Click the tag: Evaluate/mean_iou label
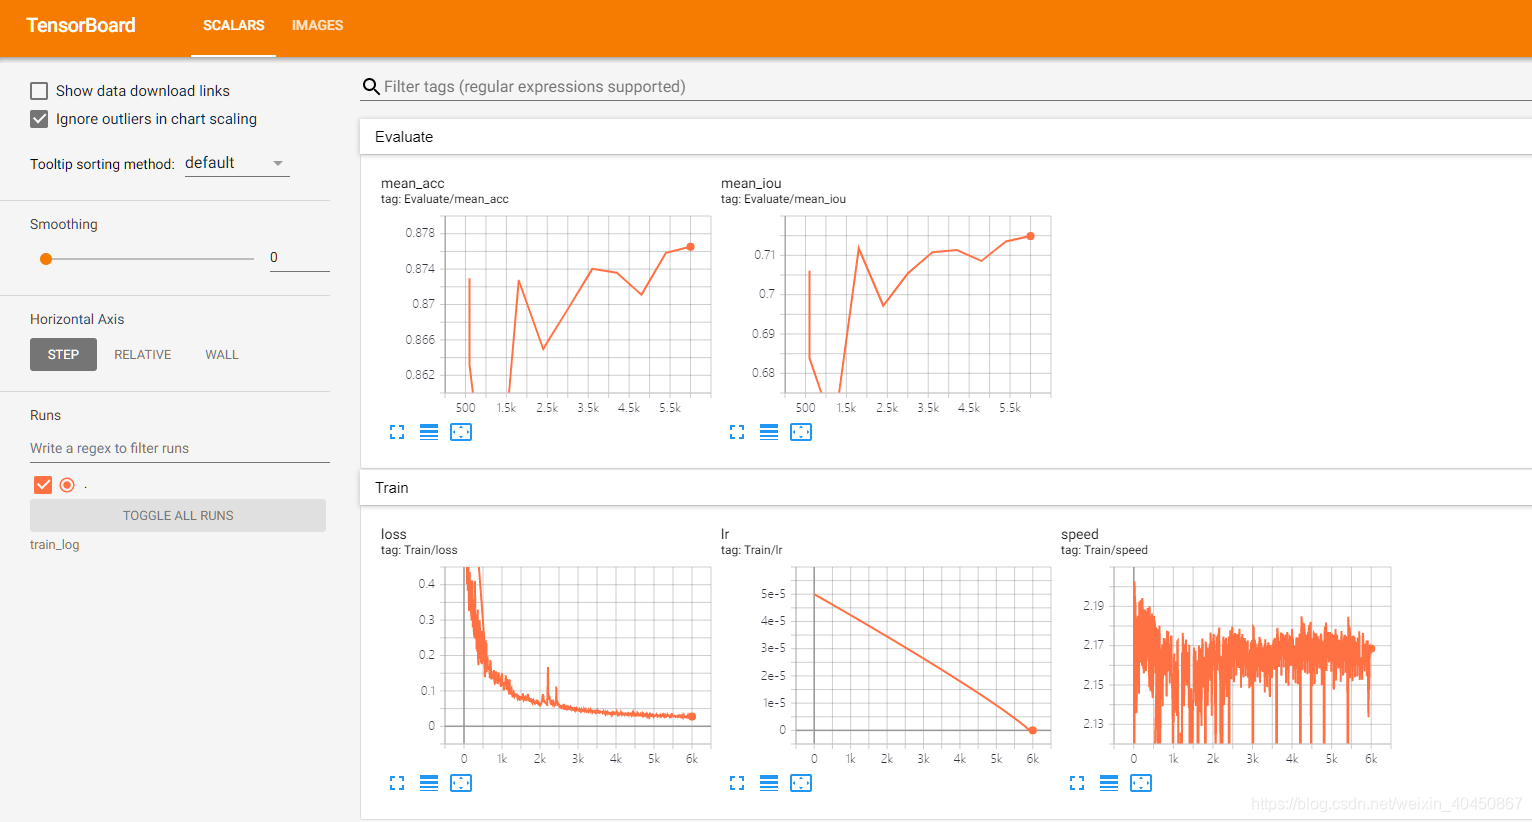1532x822 pixels. tap(783, 199)
